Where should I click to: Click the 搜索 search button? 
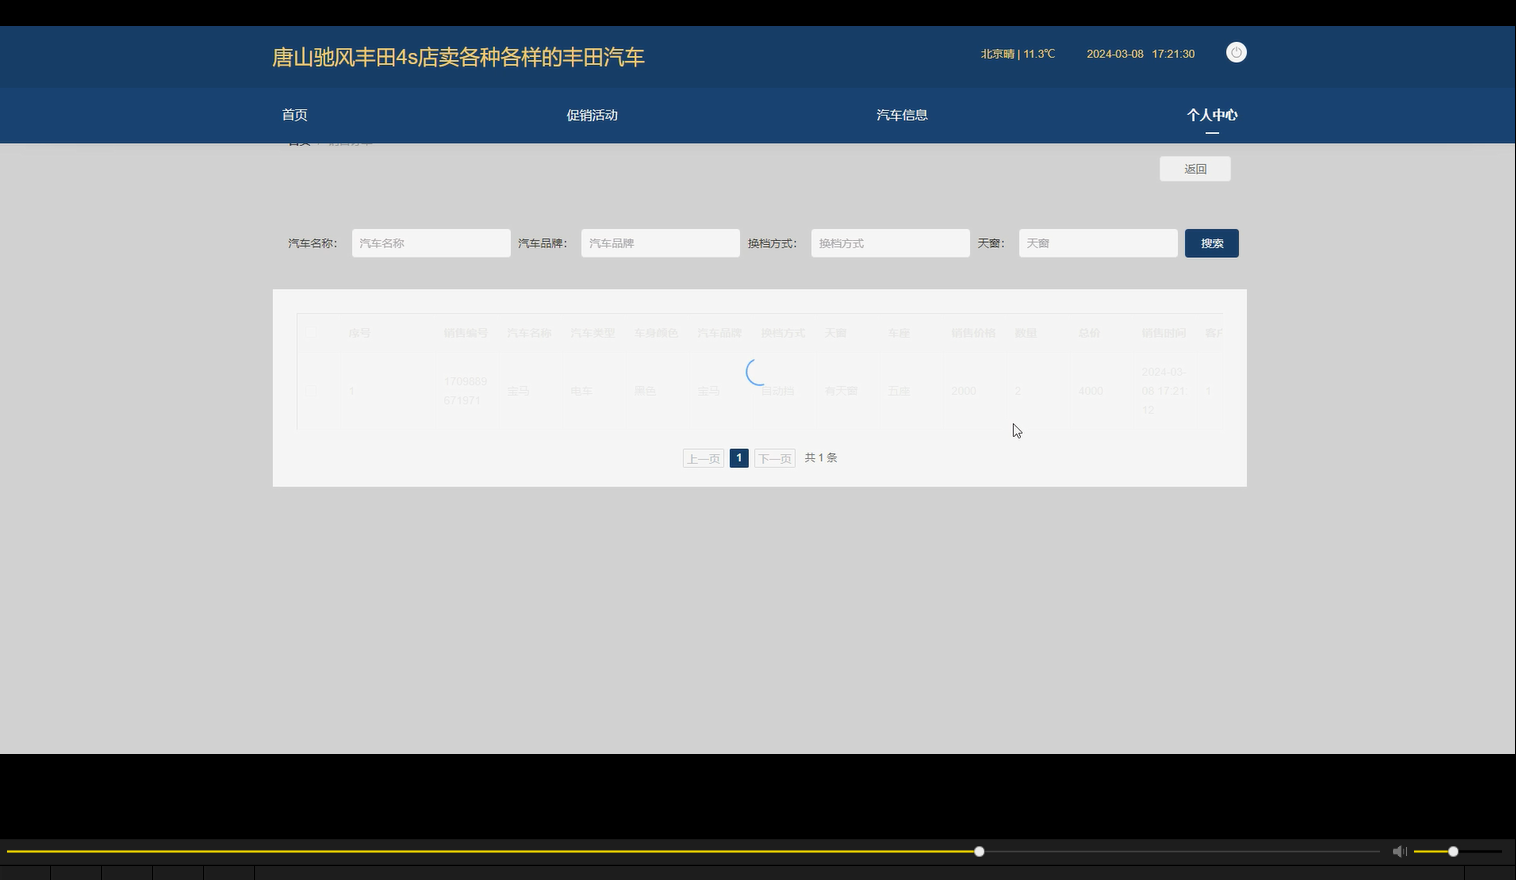(1212, 243)
